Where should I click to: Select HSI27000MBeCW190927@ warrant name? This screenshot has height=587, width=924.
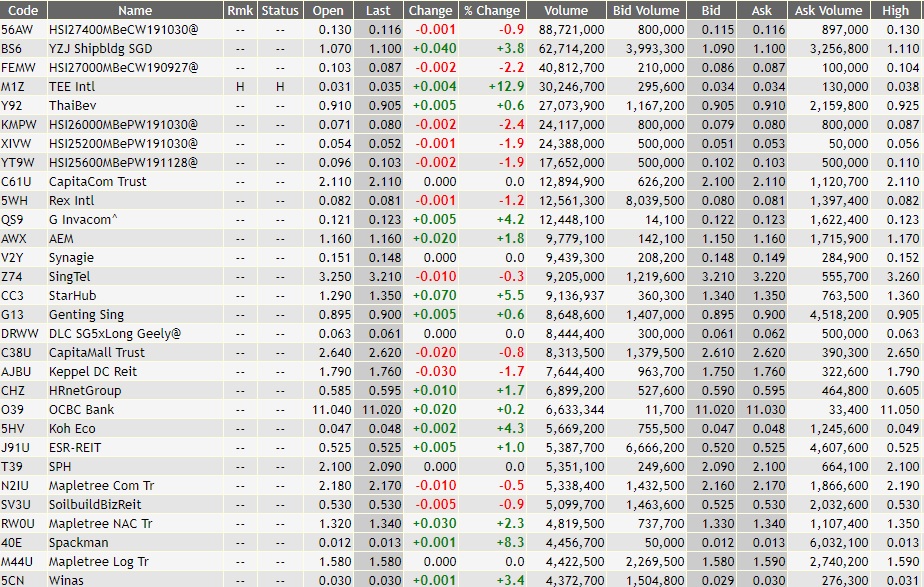click(123, 67)
